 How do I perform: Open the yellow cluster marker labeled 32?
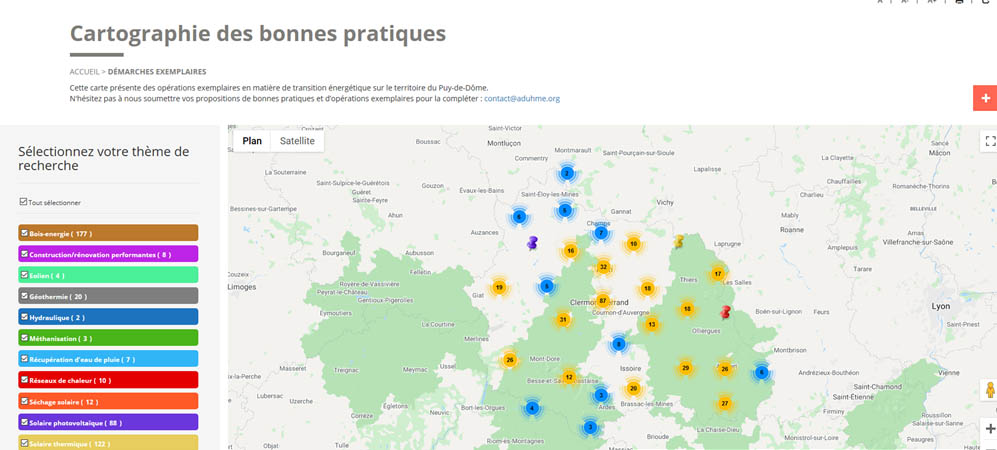[x=602, y=267]
